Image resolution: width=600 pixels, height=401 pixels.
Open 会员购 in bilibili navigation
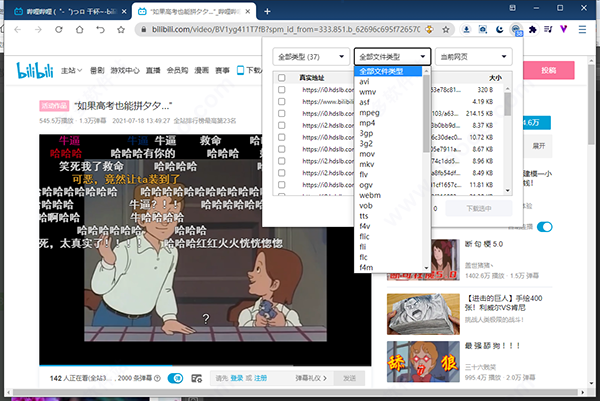(x=177, y=70)
